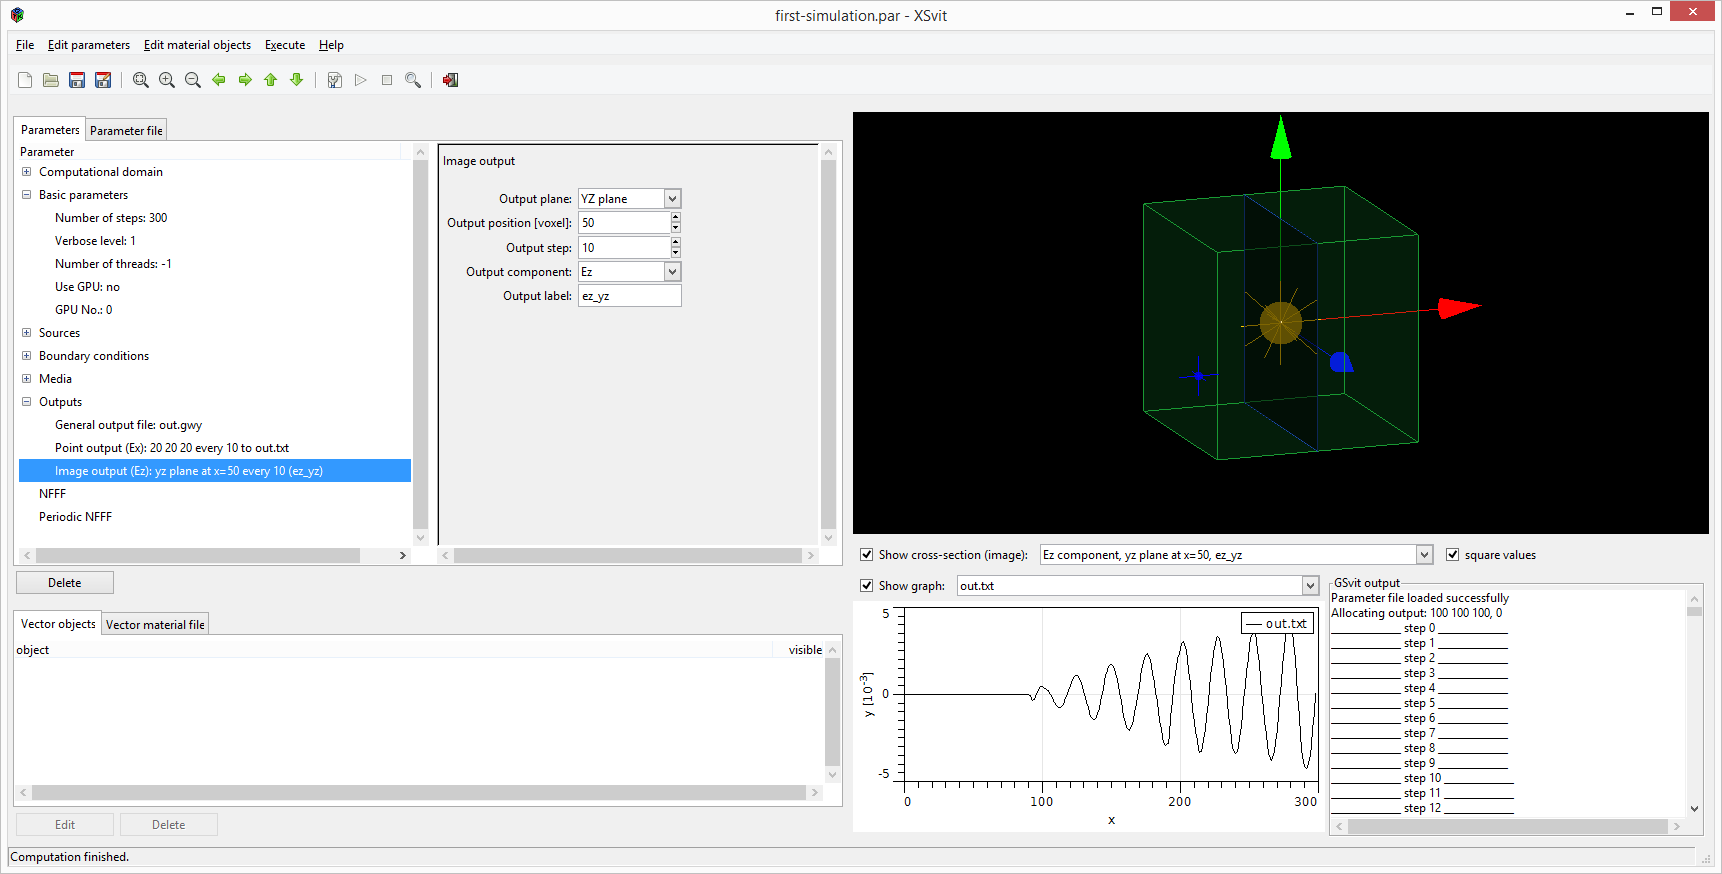This screenshot has width=1722, height=874.
Task: Click the new file icon
Action: click(x=25, y=80)
